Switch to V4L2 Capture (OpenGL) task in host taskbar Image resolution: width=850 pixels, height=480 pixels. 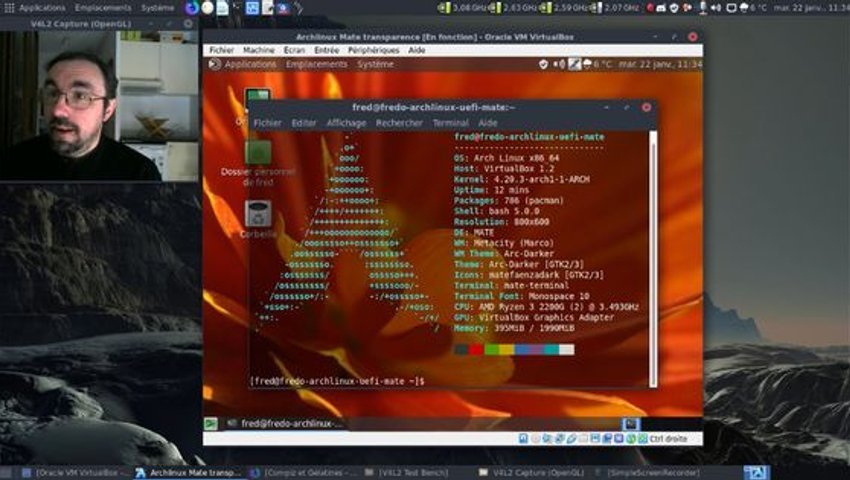pos(529,473)
